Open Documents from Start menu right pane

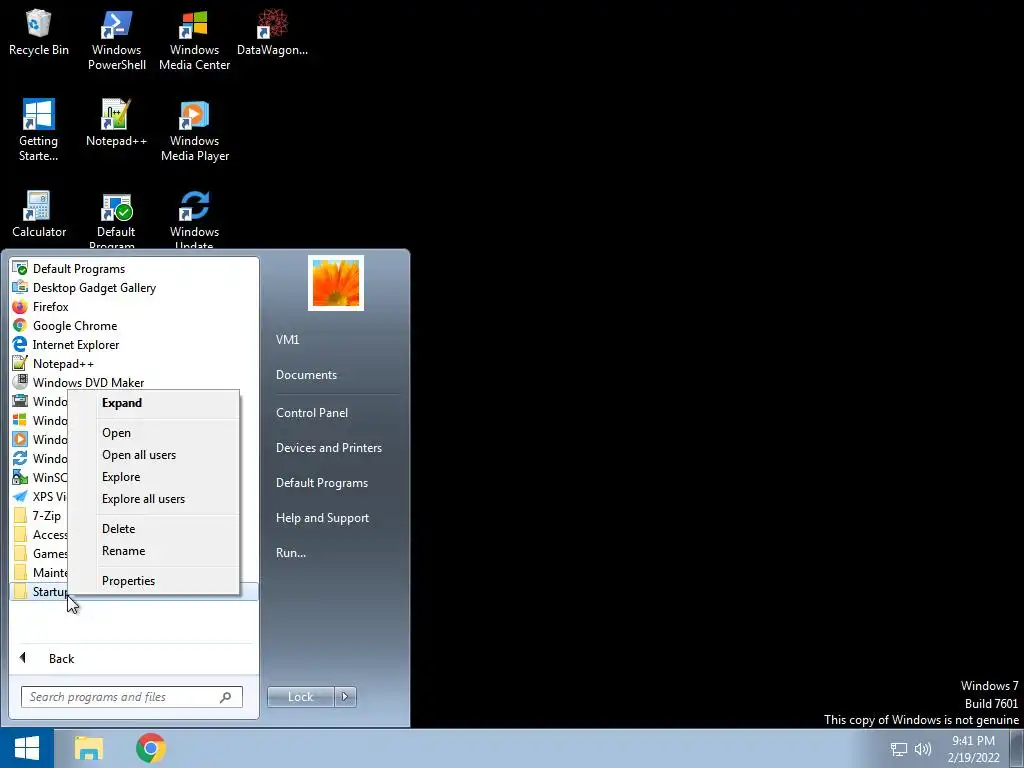pos(306,375)
